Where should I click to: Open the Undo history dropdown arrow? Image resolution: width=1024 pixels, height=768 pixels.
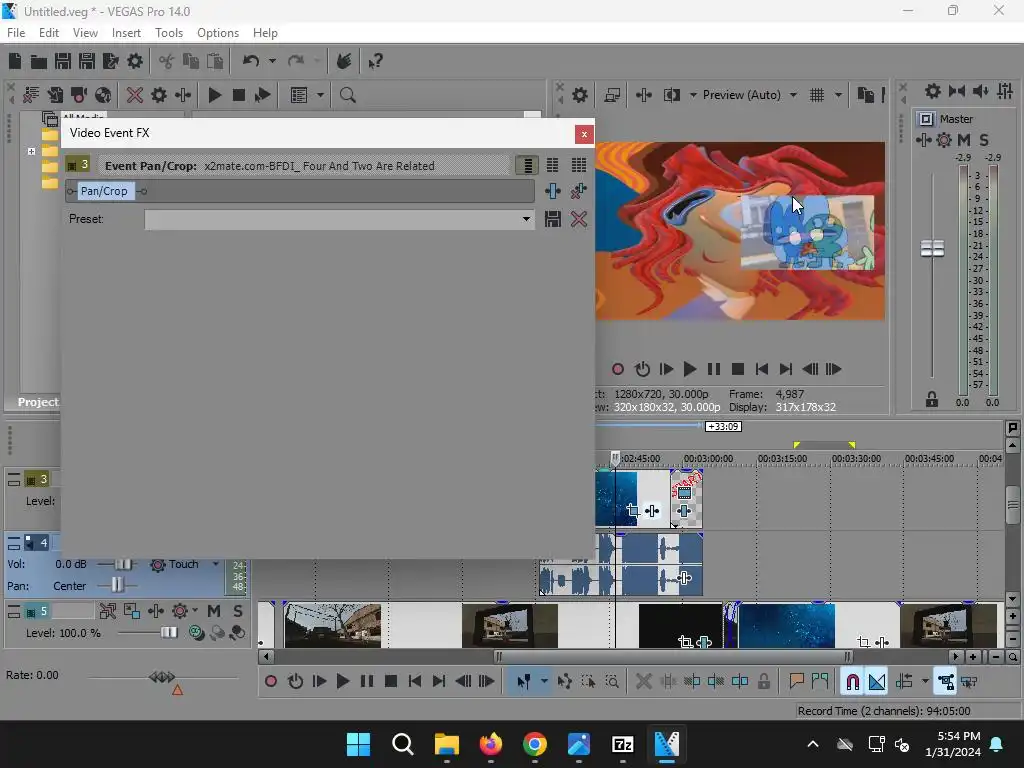(272, 61)
